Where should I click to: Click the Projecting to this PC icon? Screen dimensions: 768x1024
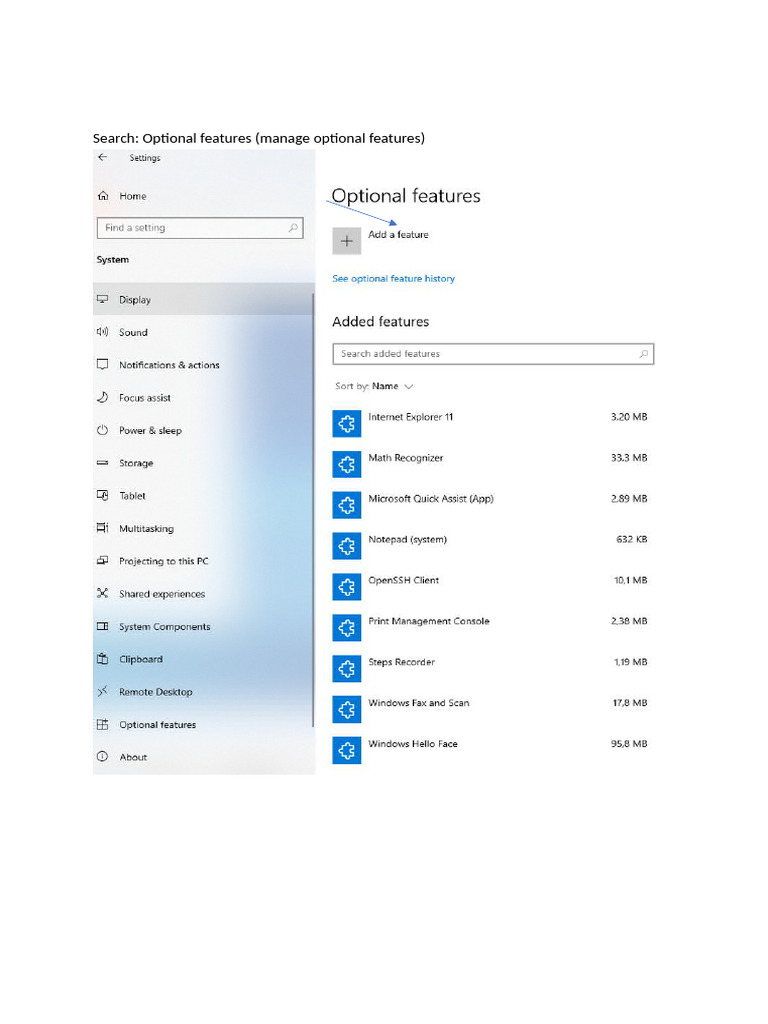(x=103, y=560)
